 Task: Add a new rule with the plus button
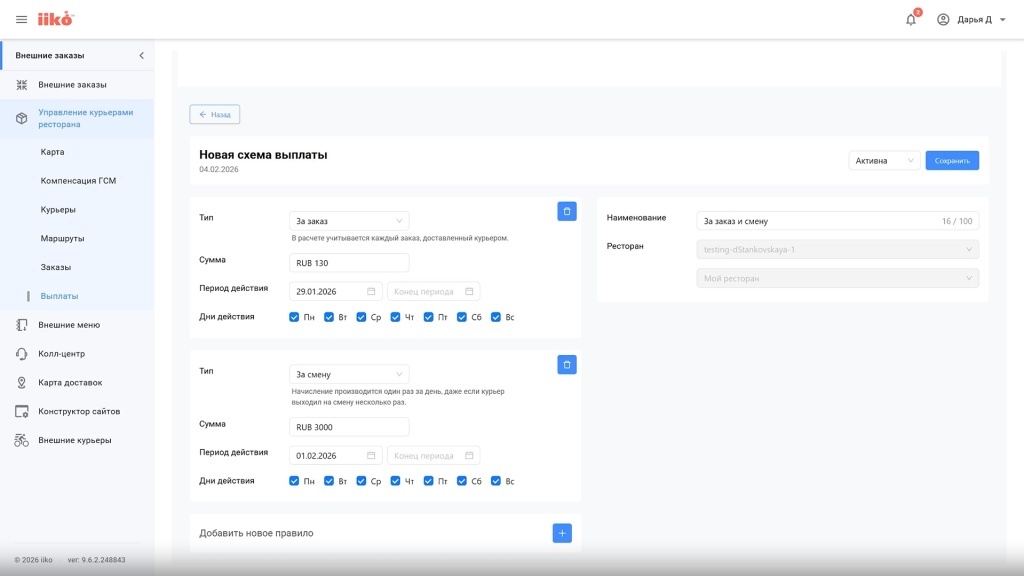point(562,533)
